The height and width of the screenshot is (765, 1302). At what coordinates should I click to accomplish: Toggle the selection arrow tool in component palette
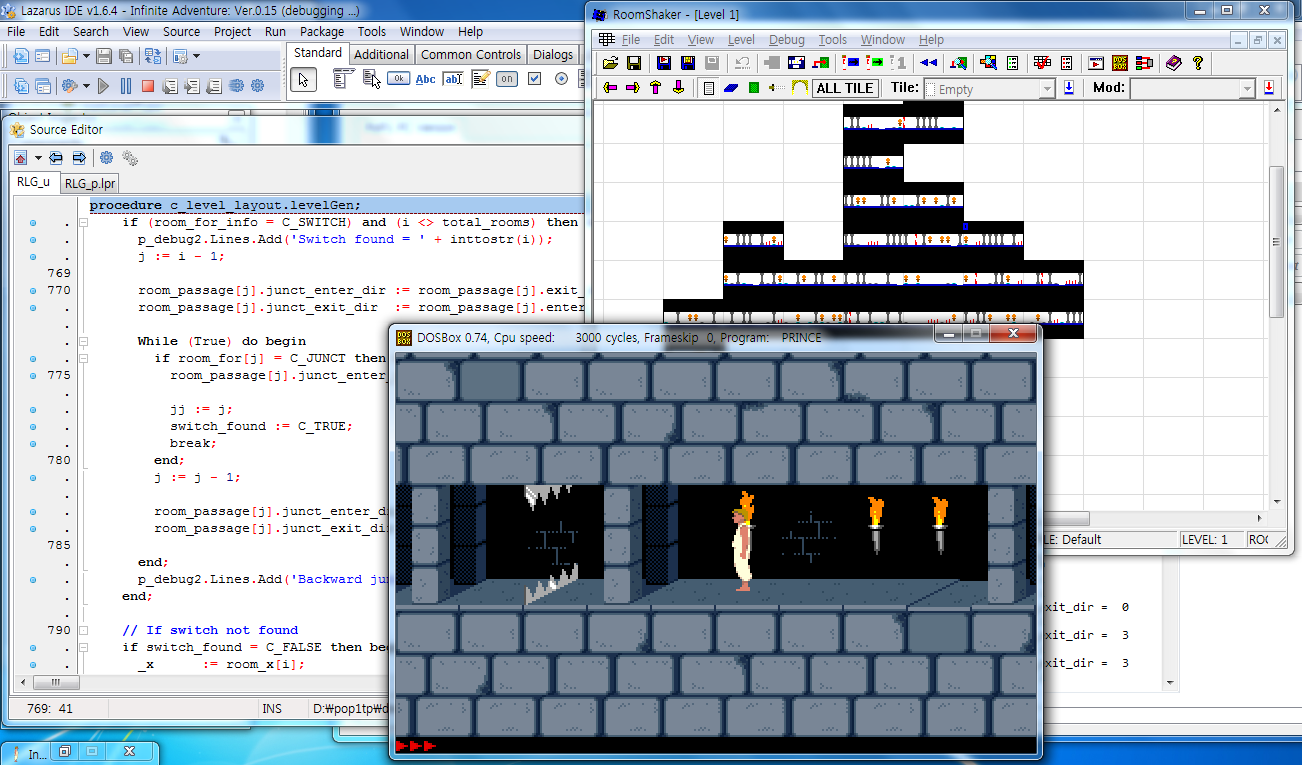(x=304, y=79)
